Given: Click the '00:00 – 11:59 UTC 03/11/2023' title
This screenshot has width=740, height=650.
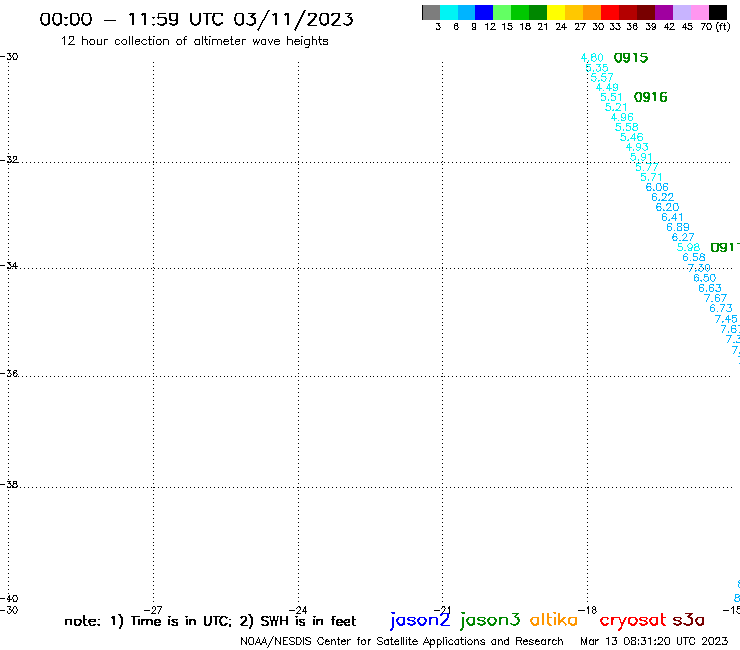Looking at the screenshot, I should tap(196, 19).
